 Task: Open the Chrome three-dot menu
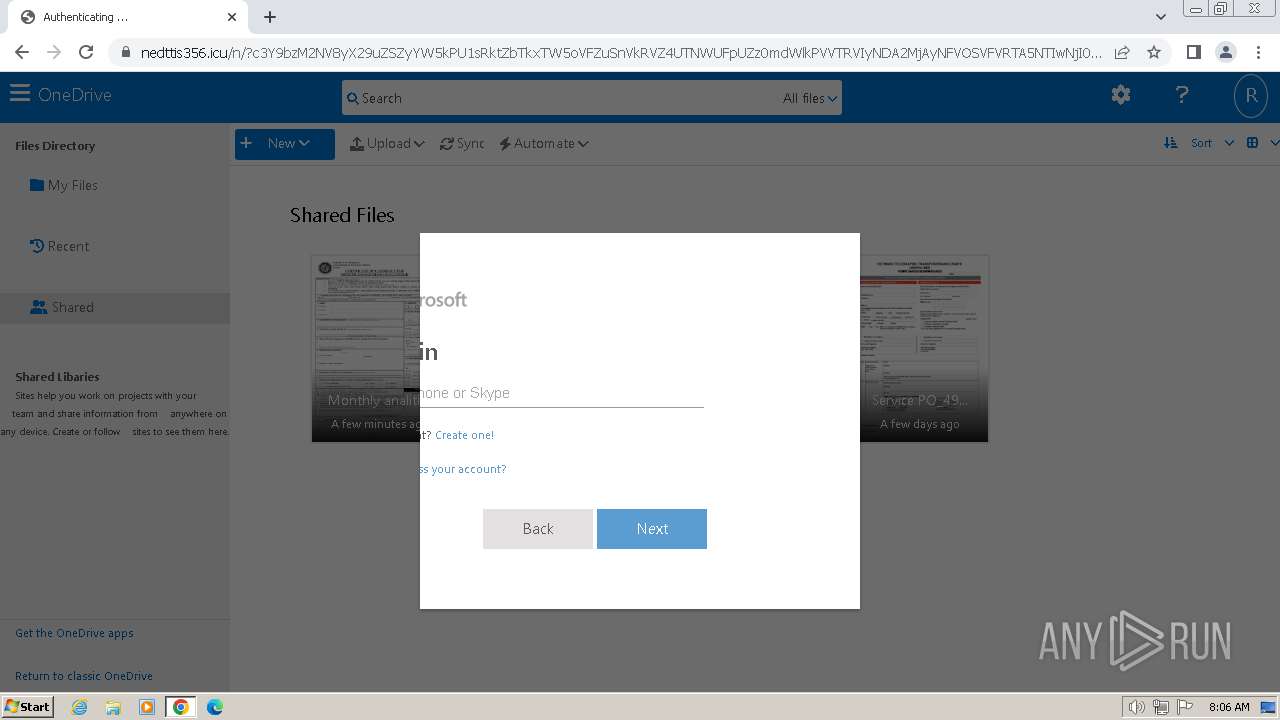point(1258,52)
